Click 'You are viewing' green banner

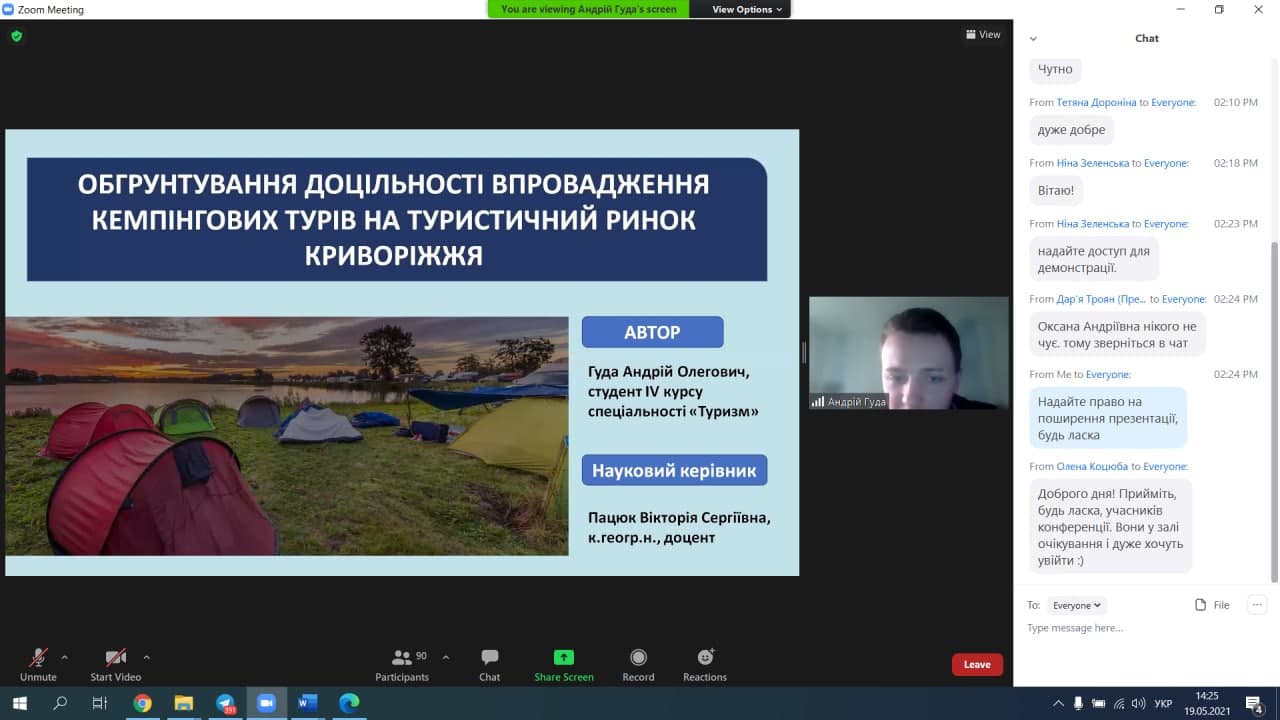(588, 9)
